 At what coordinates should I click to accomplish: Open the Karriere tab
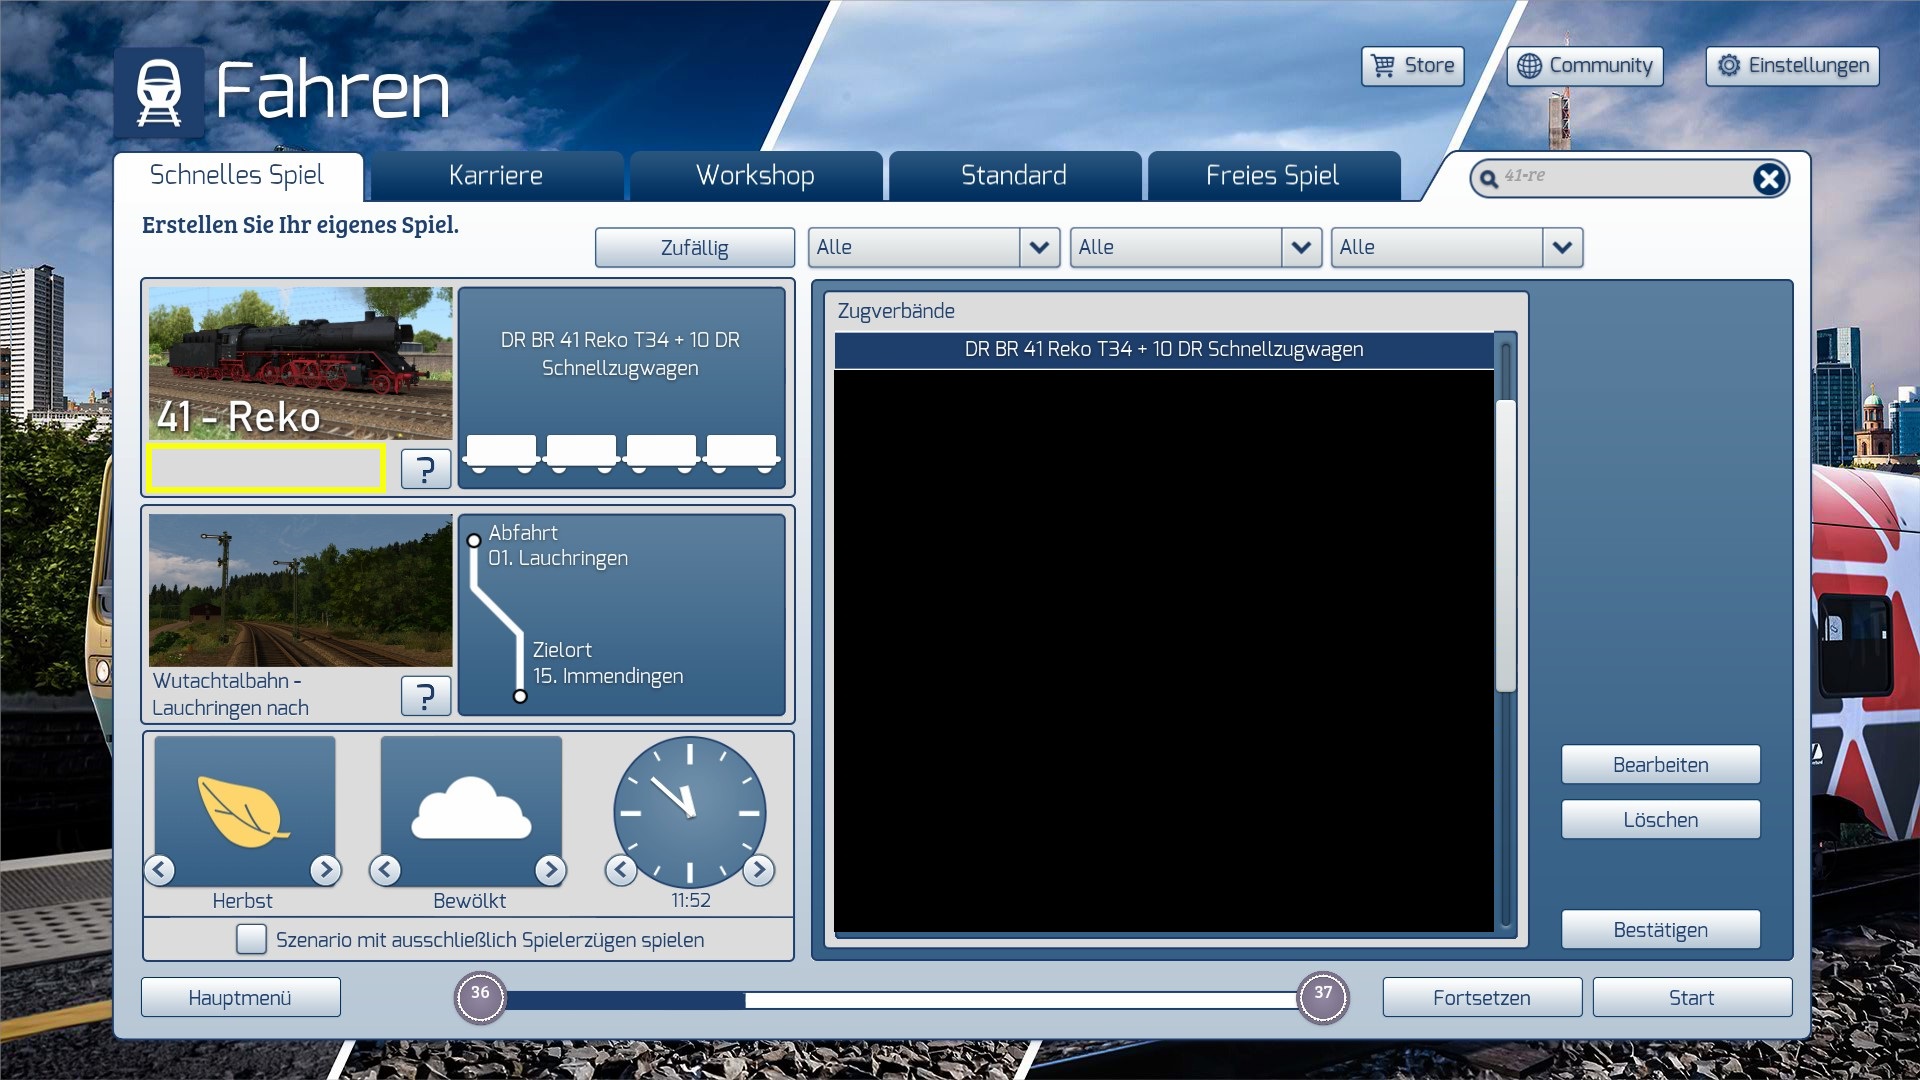(x=496, y=176)
